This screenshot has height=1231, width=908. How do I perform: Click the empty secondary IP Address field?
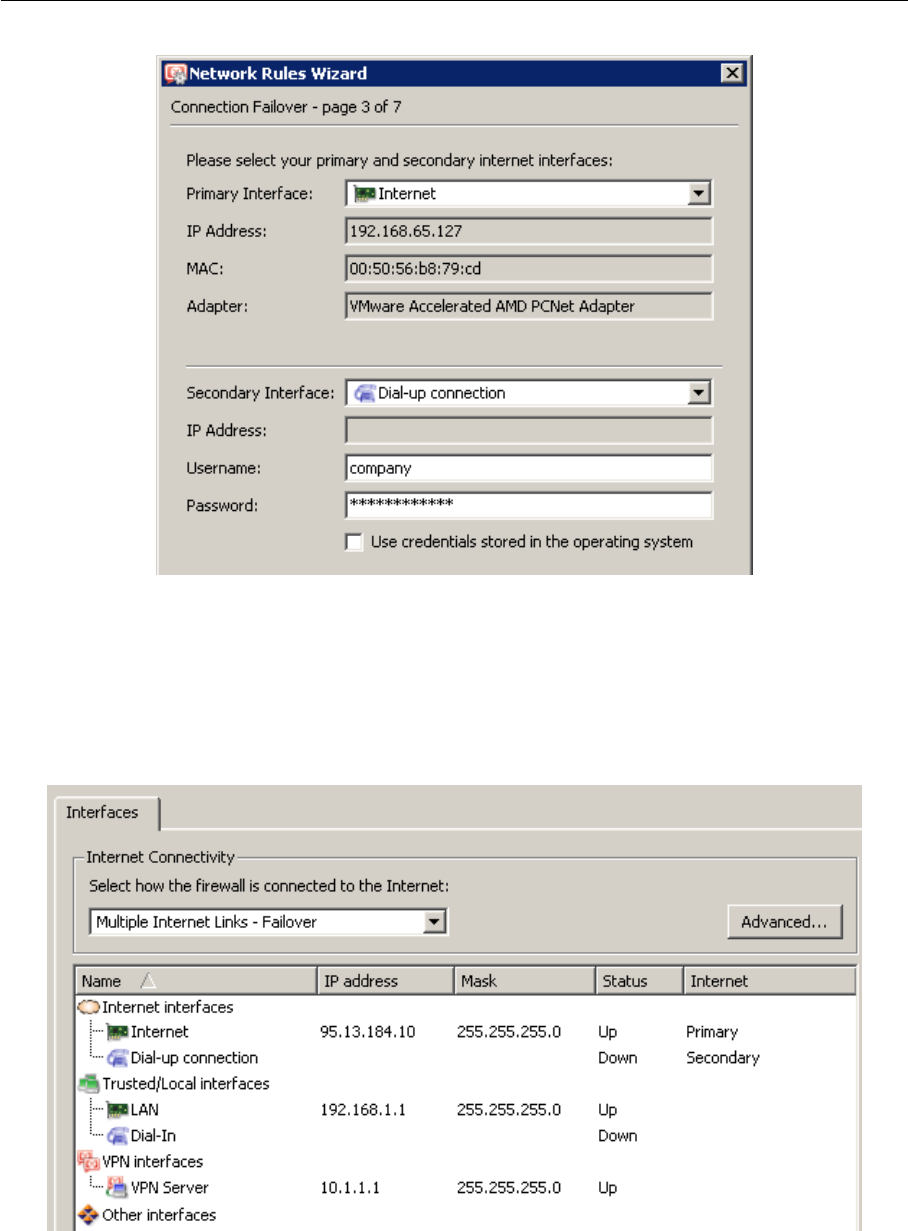pos(529,431)
